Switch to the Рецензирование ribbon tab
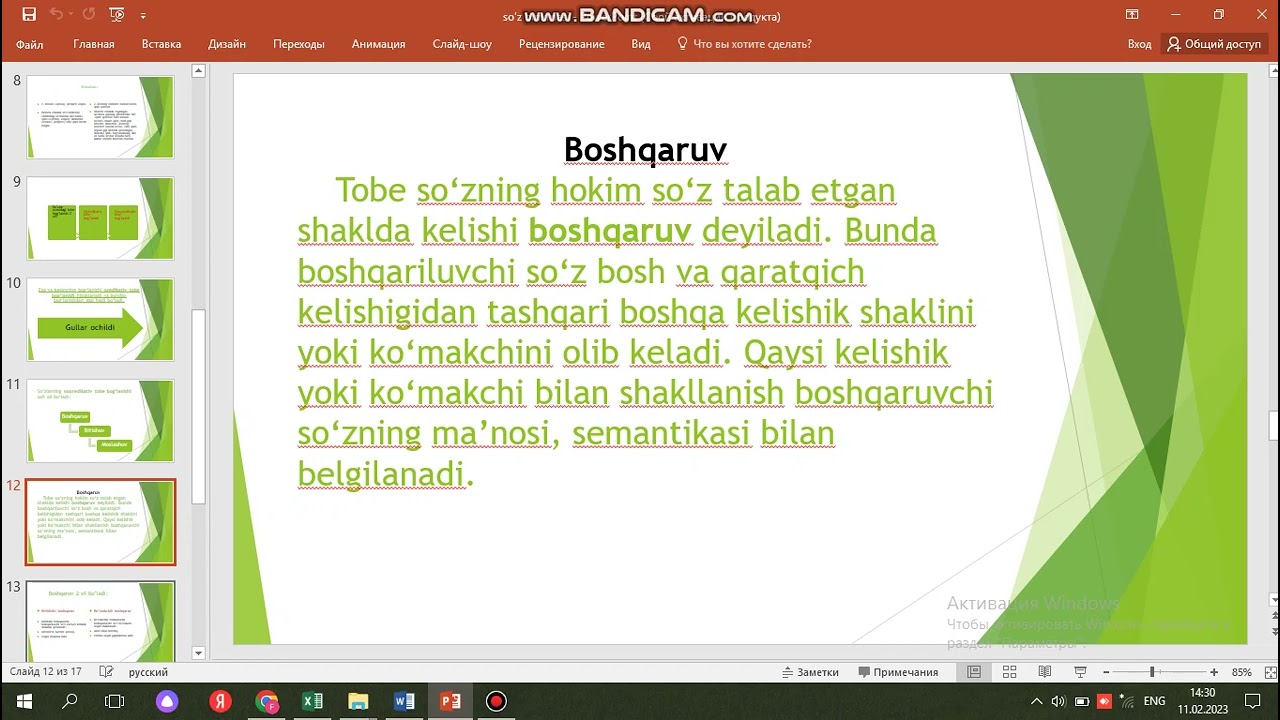The image size is (1280, 720). (561, 44)
